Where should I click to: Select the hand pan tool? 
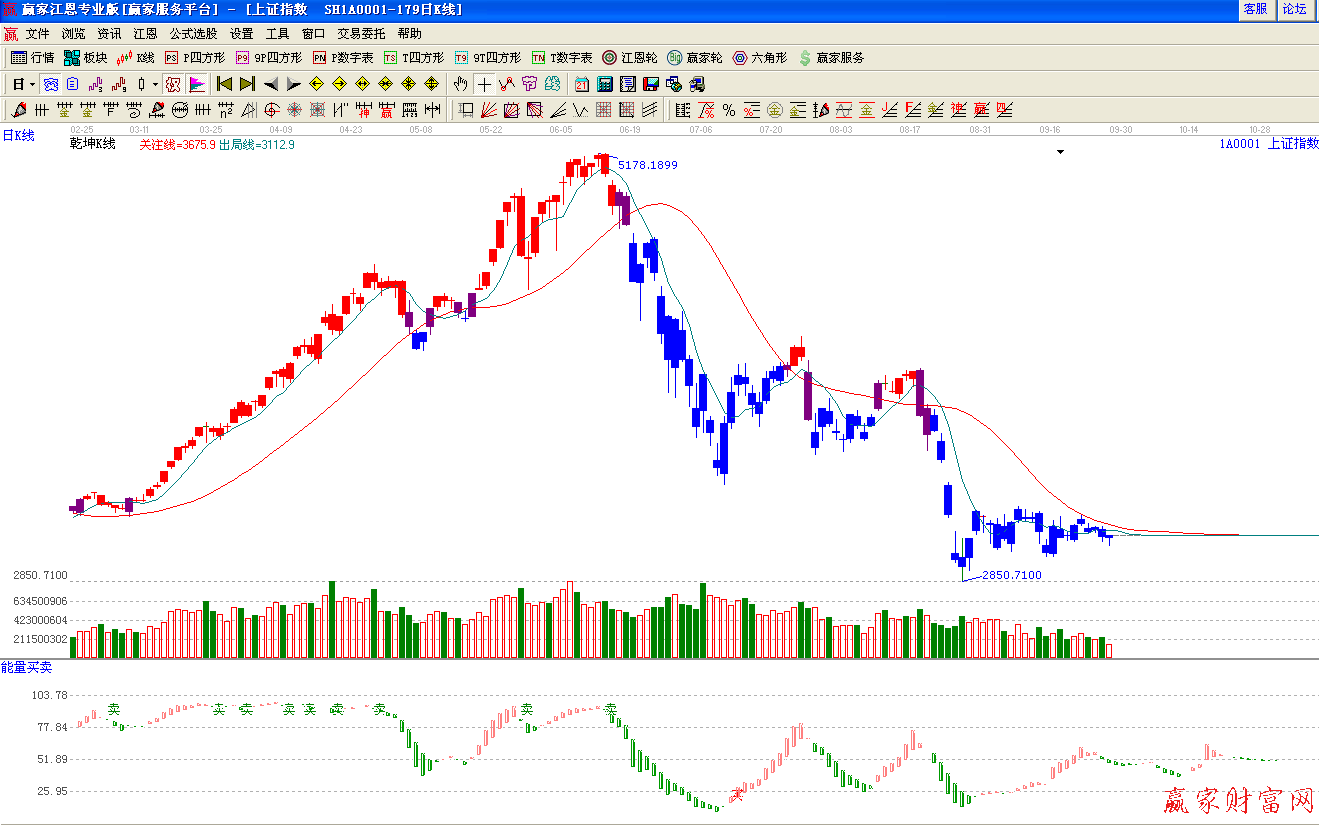point(461,84)
